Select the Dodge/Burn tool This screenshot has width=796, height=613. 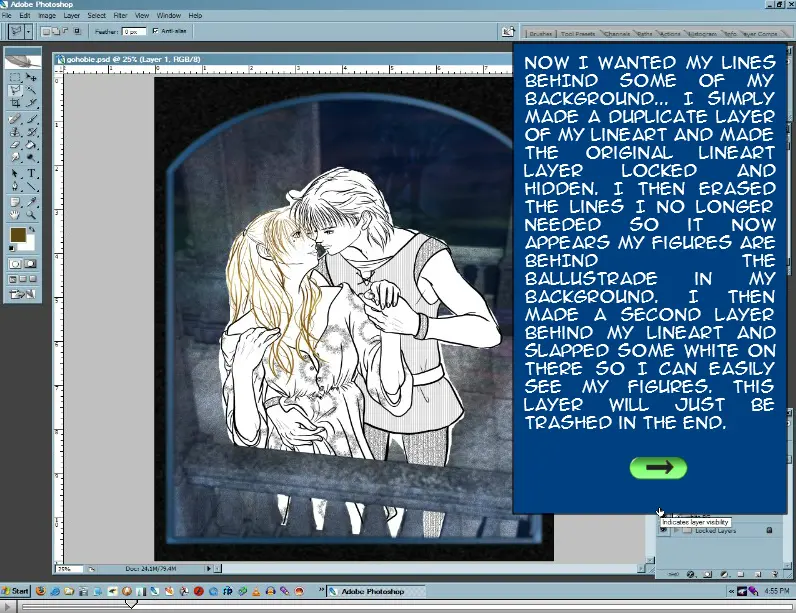coord(31,158)
